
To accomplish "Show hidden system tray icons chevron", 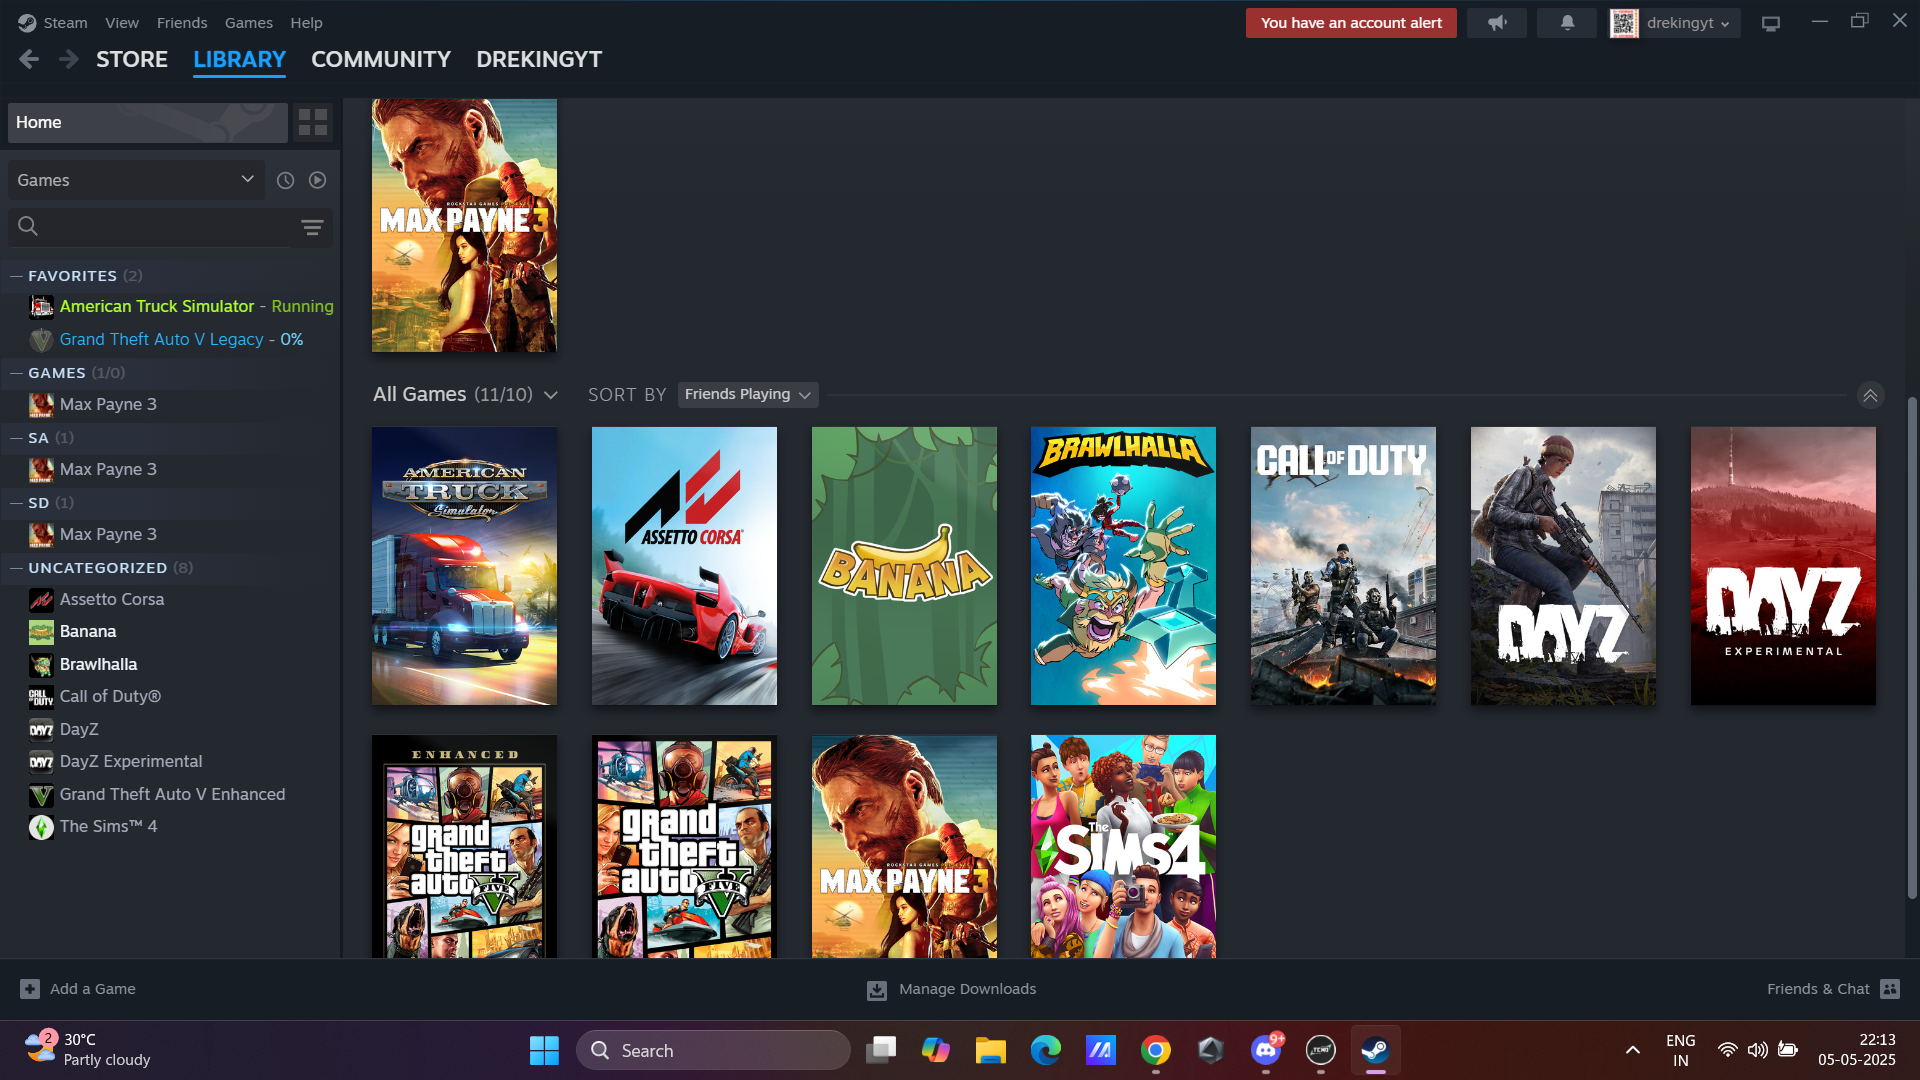I will (x=1632, y=1051).
